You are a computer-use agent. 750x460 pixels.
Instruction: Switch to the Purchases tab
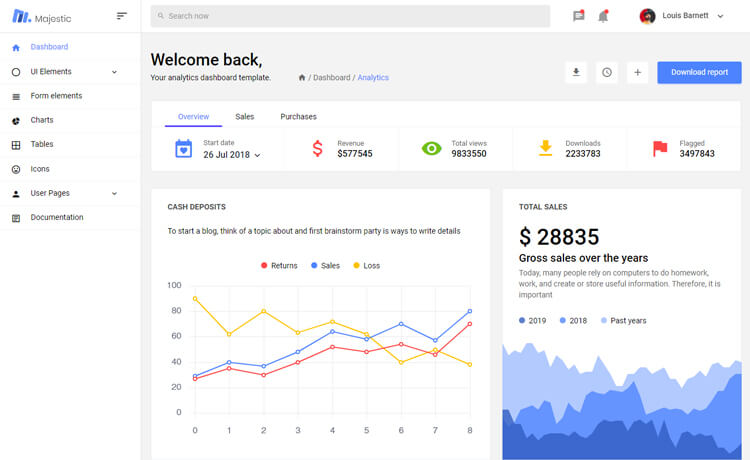298,117
